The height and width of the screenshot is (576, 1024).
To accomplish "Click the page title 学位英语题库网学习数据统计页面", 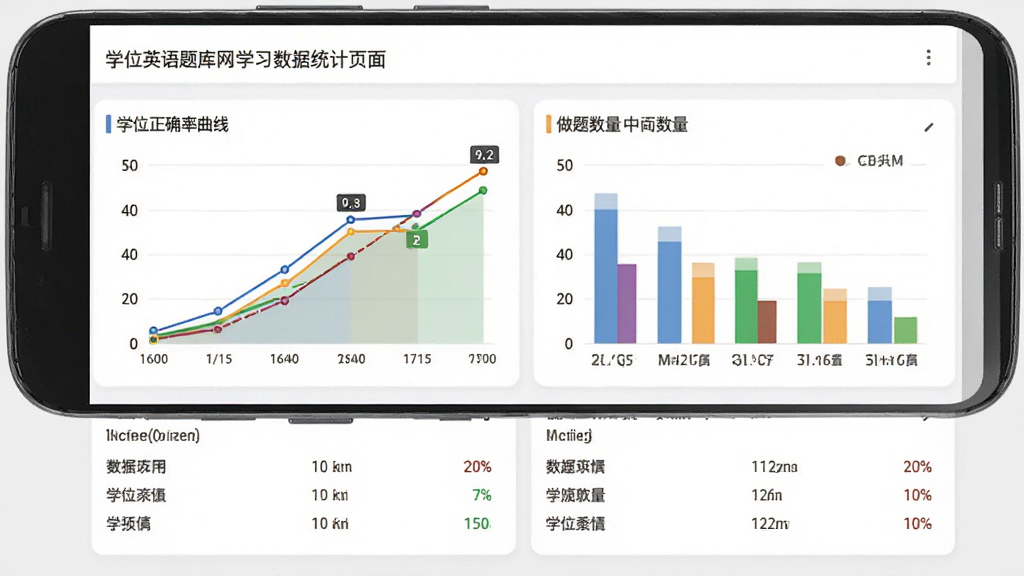I will [x=246, y=60].
